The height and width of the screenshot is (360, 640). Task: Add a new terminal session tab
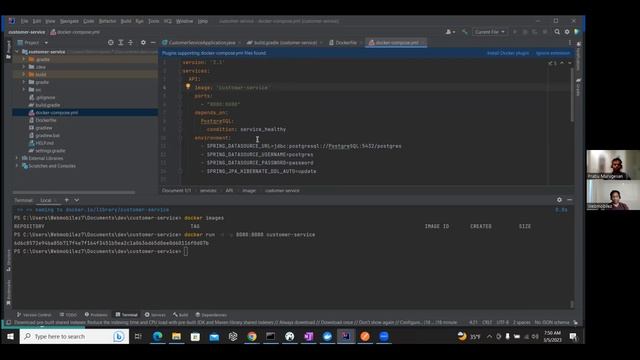(x=67, y=200)
